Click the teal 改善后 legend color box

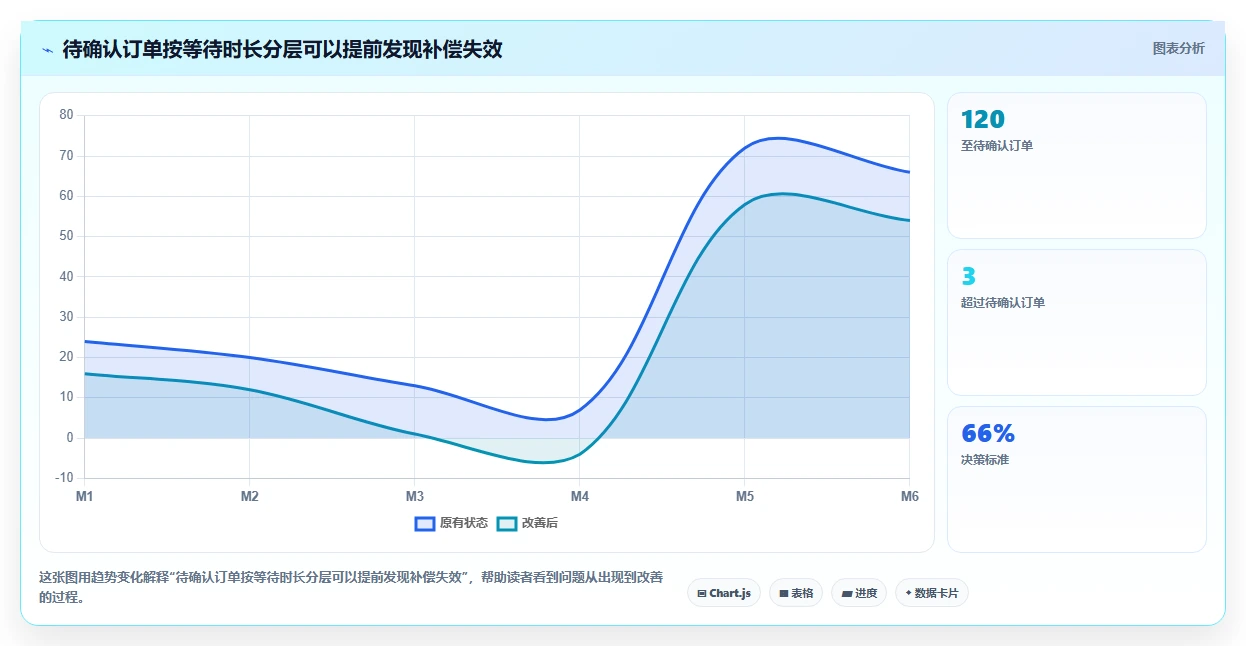point(507,523)
